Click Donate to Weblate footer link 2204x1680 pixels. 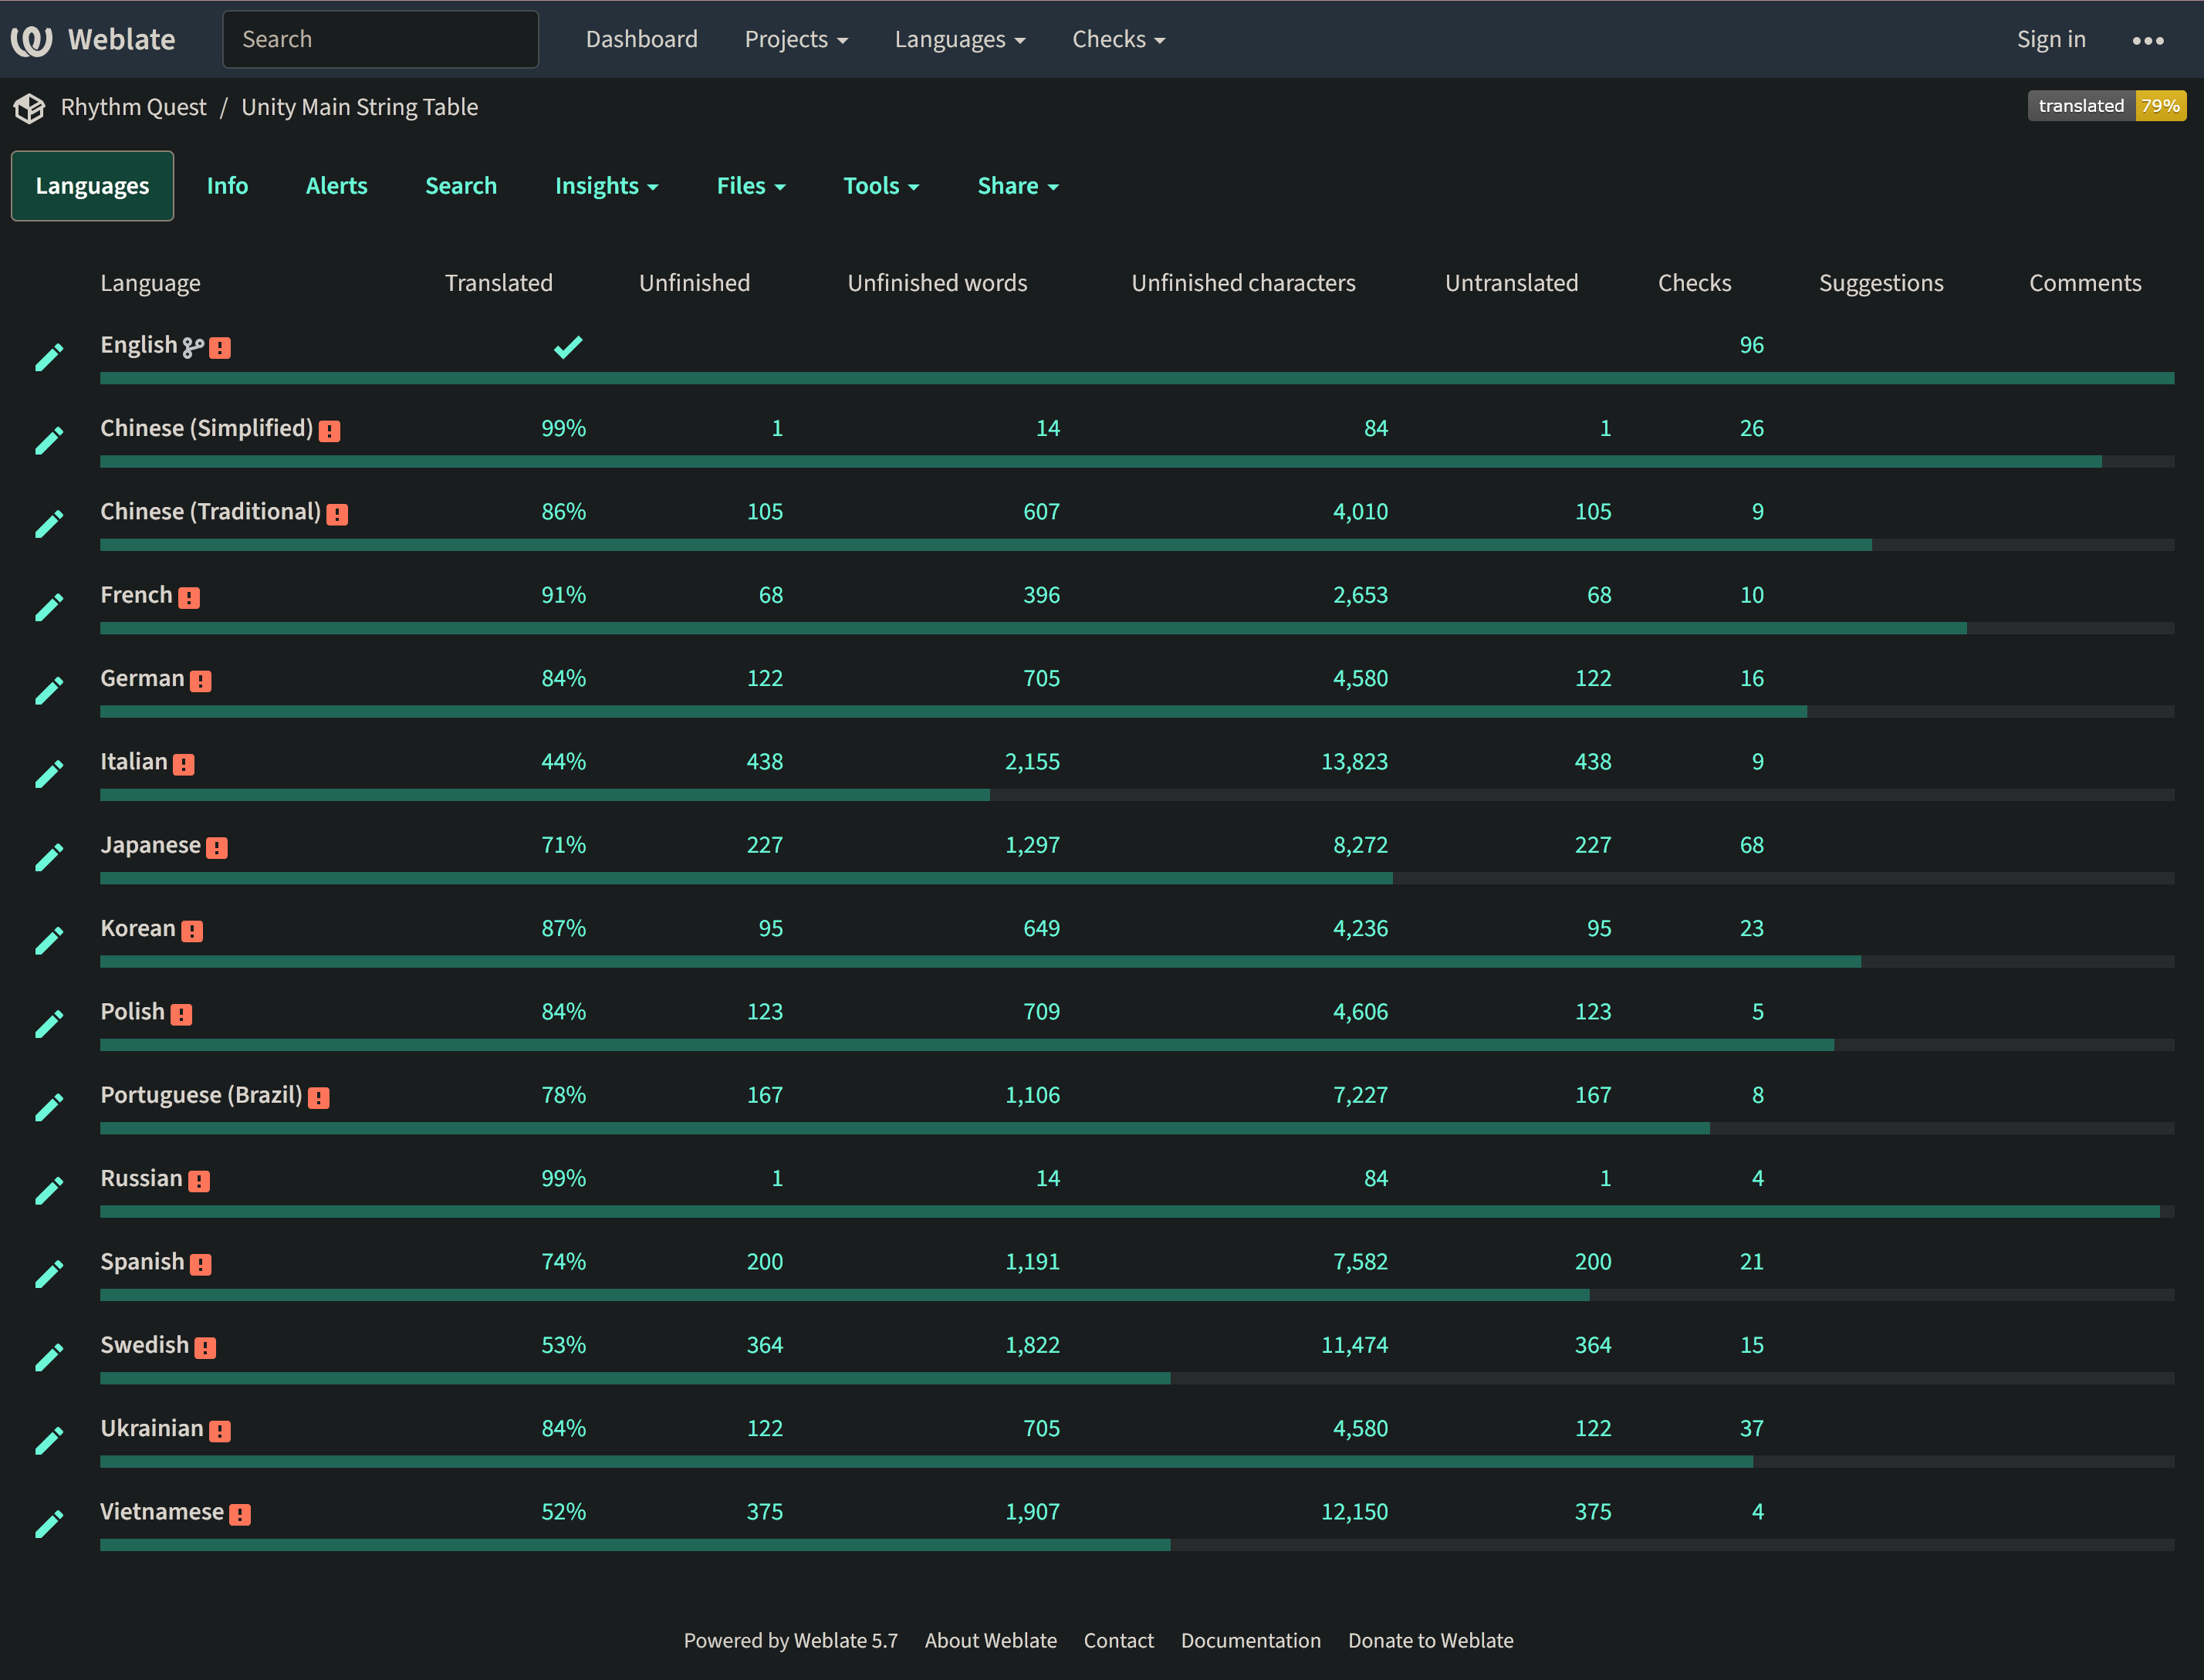click(x=1430, y=1641)
